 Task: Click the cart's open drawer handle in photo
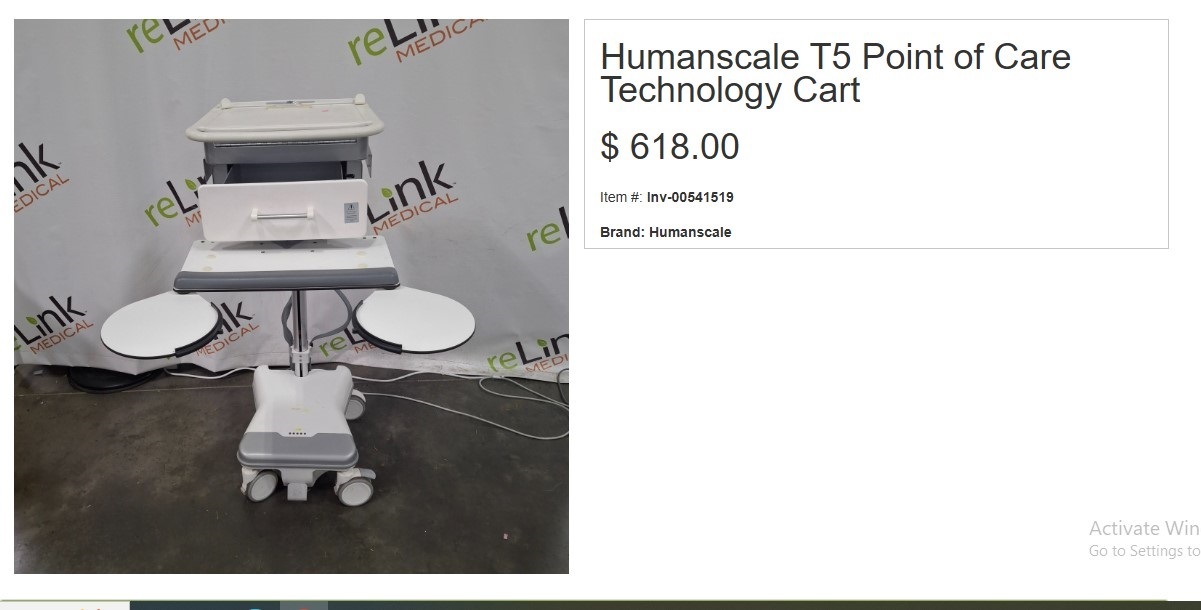click(x=281, y=213)
